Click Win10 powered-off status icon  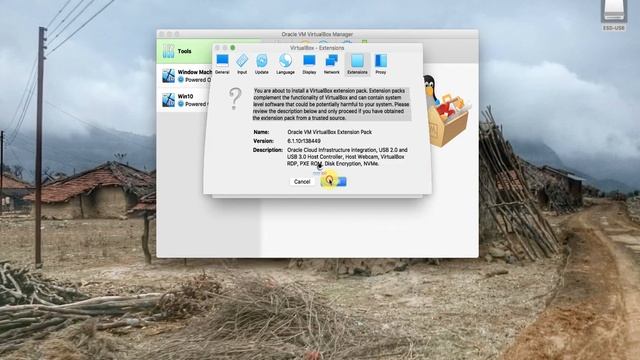click(x=181, y=104)
